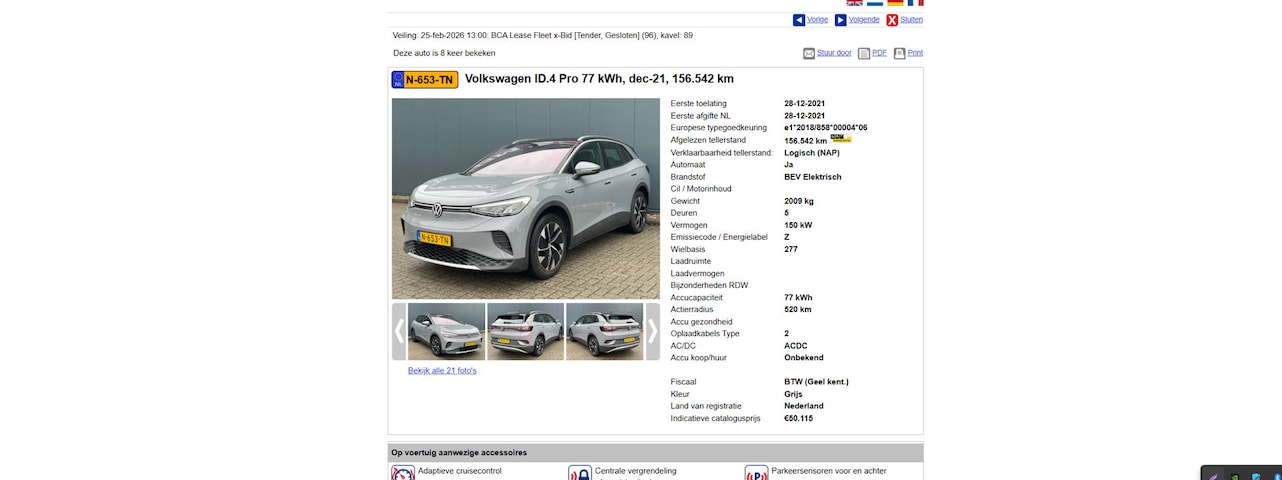Open the Stuur door link
1282x480 pixels.
coord(834,53)
